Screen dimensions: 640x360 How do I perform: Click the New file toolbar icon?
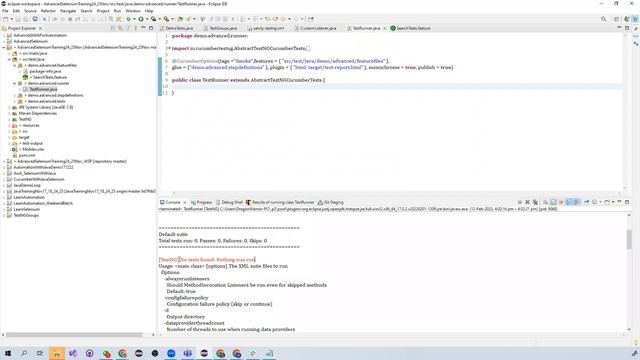(5, 19)
